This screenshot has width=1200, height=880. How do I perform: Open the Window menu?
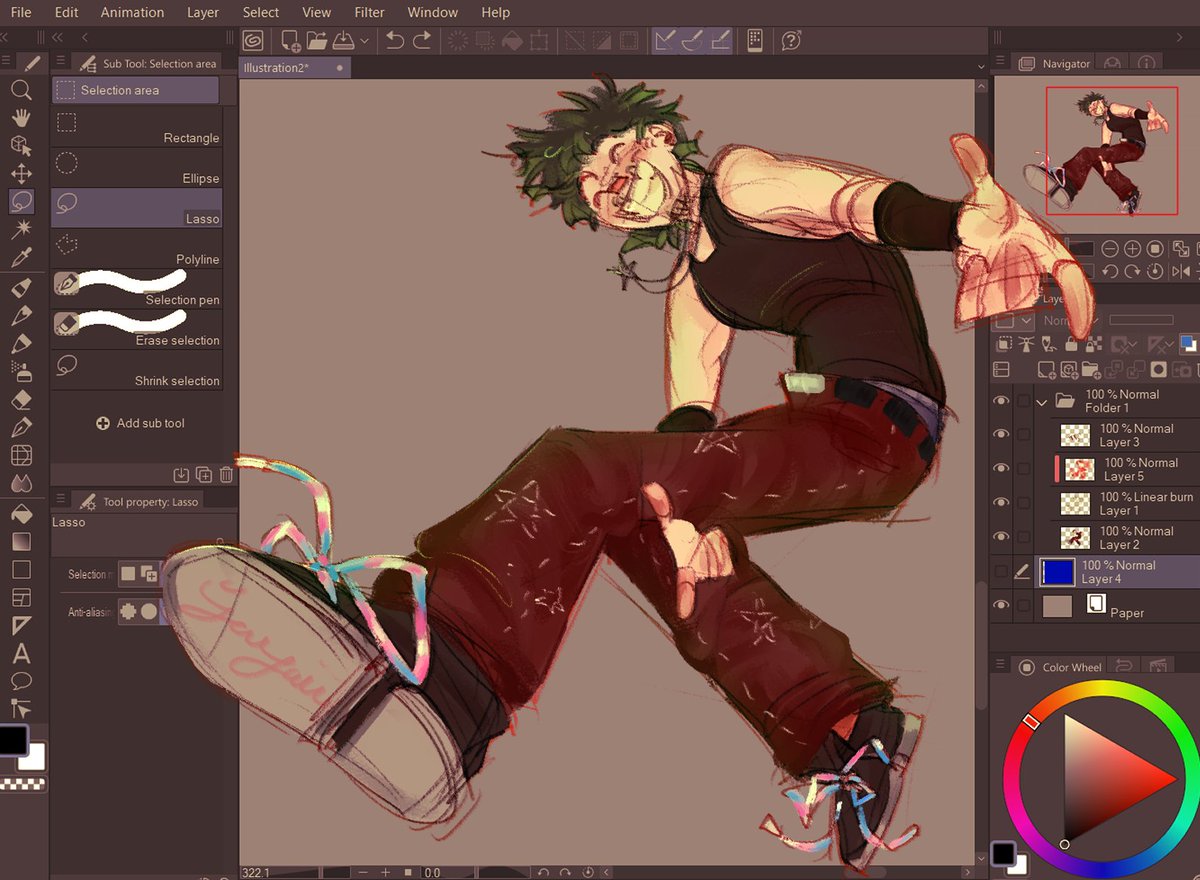tap(433, 12)
